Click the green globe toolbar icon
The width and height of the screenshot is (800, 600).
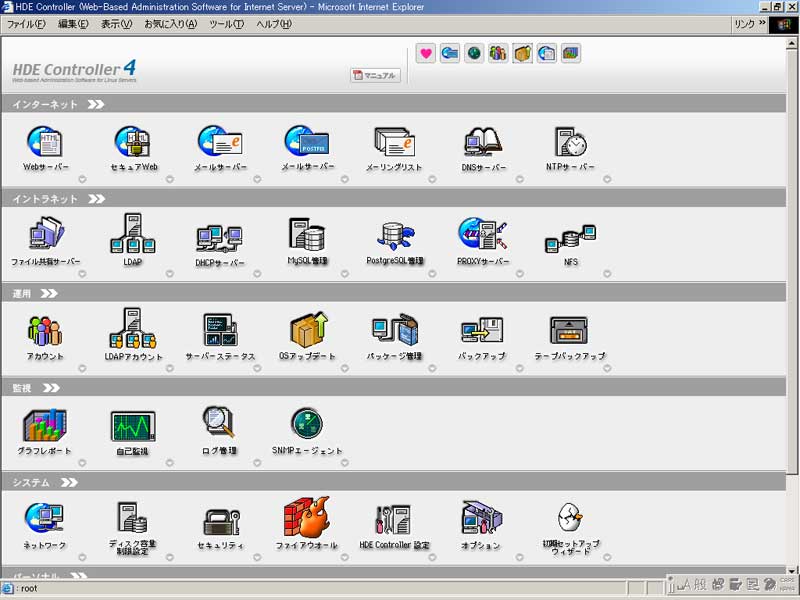point(474,53)
